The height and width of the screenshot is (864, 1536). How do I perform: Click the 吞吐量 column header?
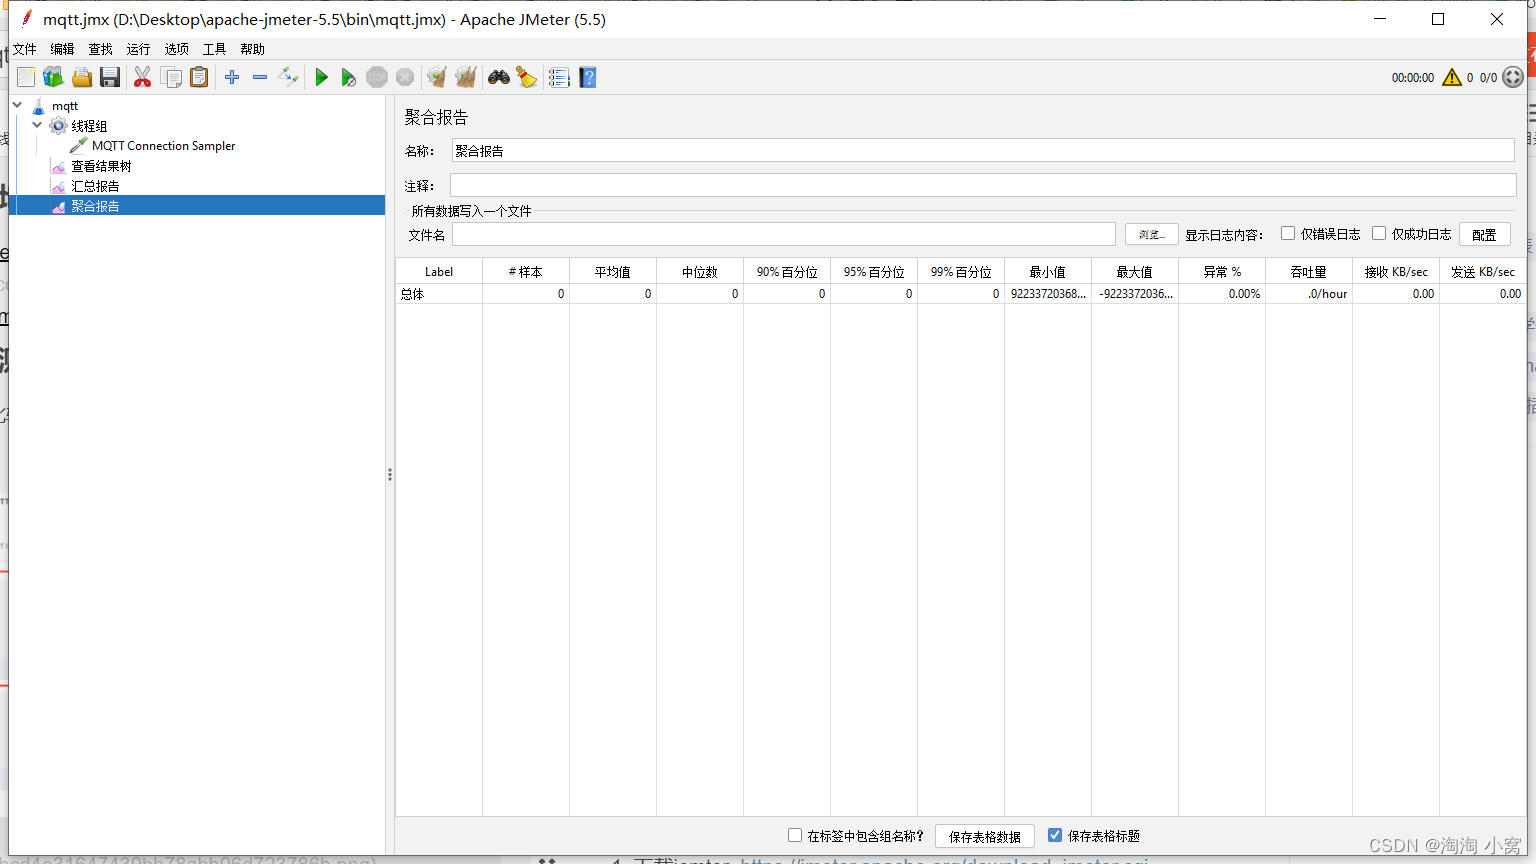pos(1309,271)
